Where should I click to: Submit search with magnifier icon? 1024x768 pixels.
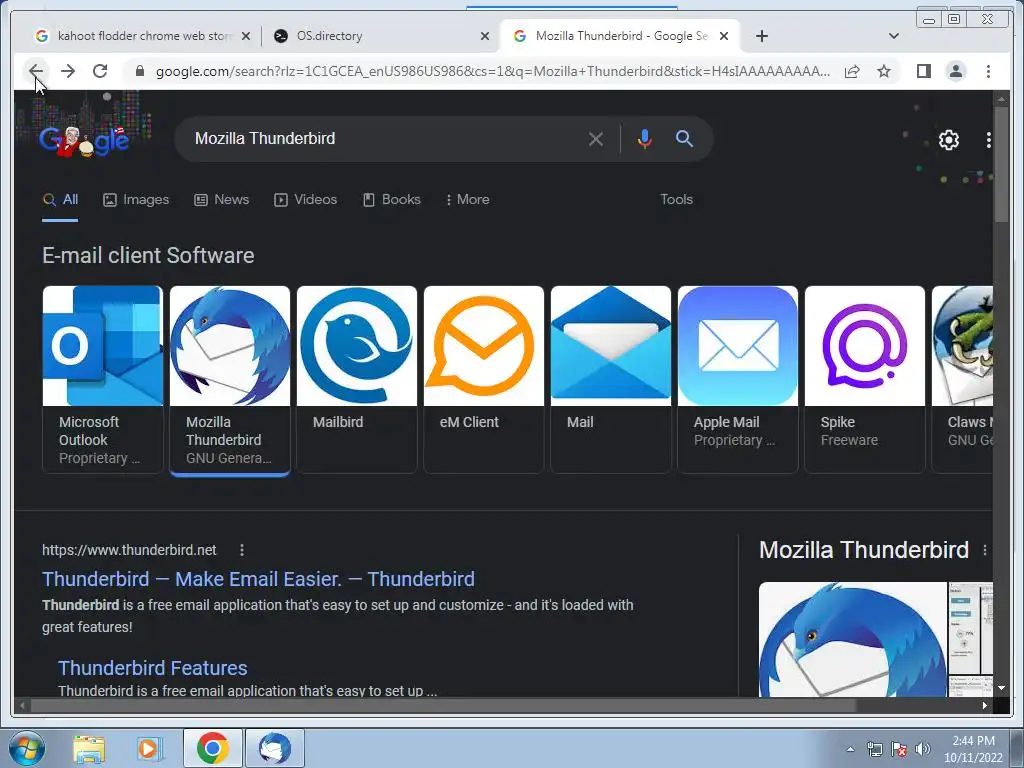[684, 138]
